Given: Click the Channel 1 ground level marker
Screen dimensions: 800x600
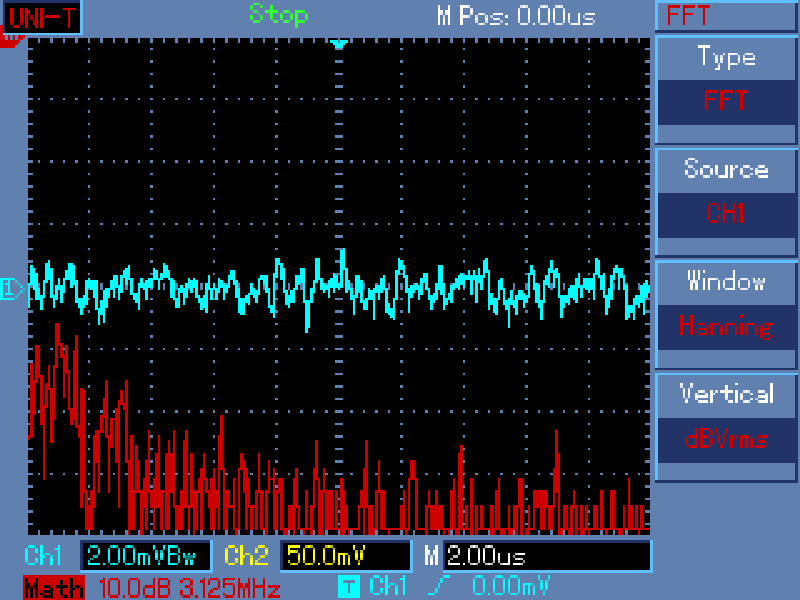Looking at the screenshot, I should 11,289.
